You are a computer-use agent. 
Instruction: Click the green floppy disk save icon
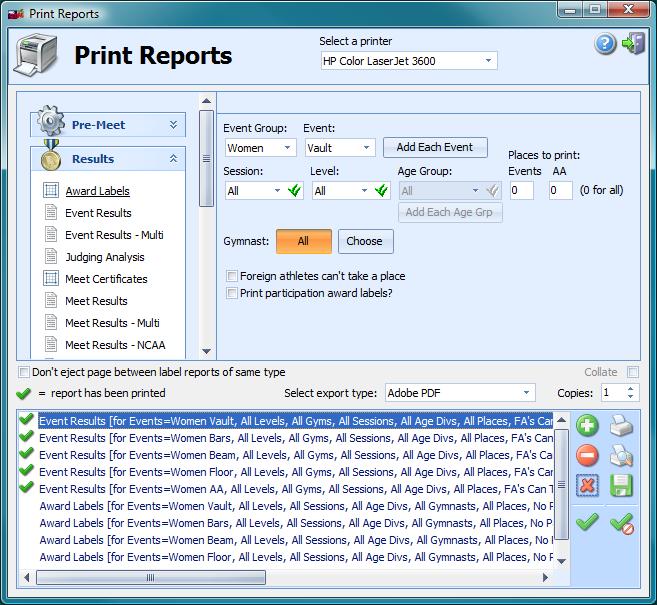pyautogui.click(x=621, y=487)
